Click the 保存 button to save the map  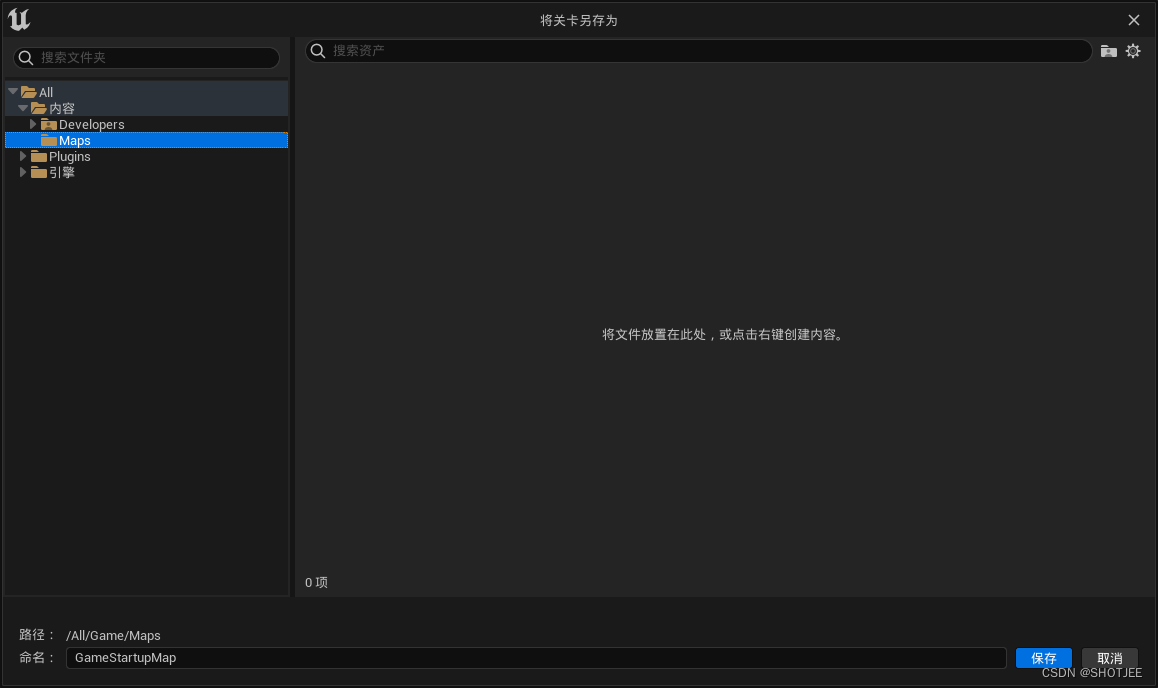pos(1043,658)
